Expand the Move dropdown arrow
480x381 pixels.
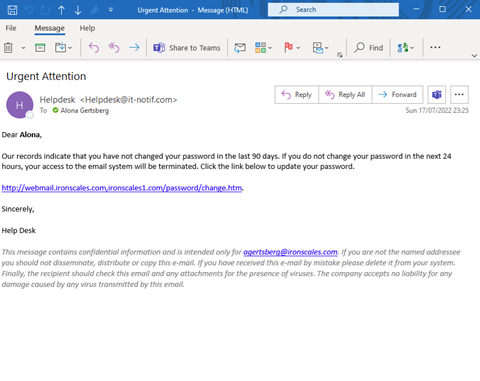pos(70,48)
